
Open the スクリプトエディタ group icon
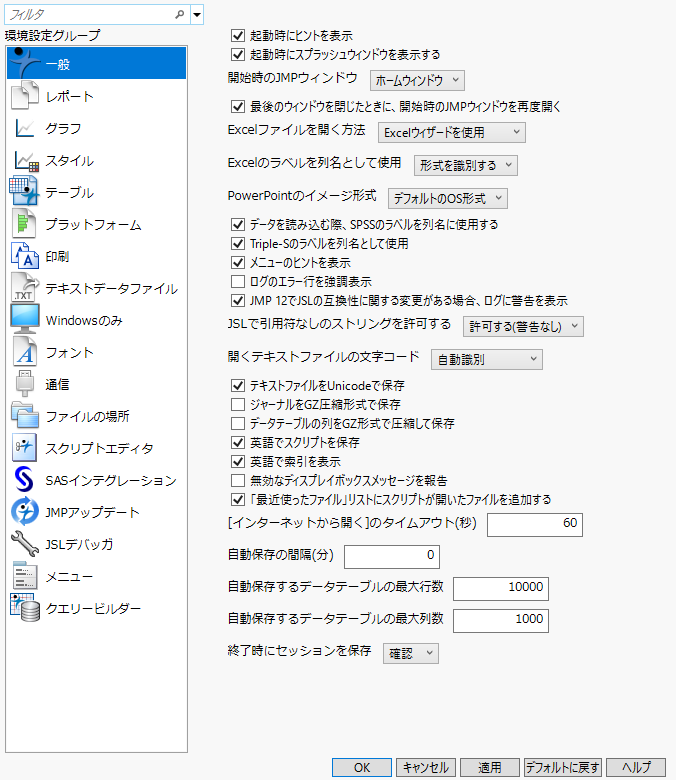24,447
